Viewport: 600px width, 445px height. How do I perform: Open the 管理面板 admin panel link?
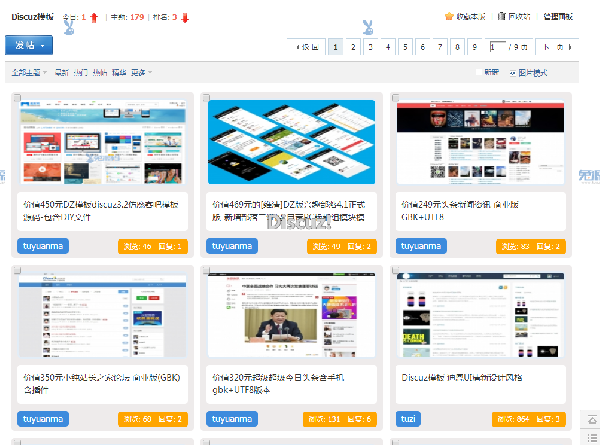558,16
